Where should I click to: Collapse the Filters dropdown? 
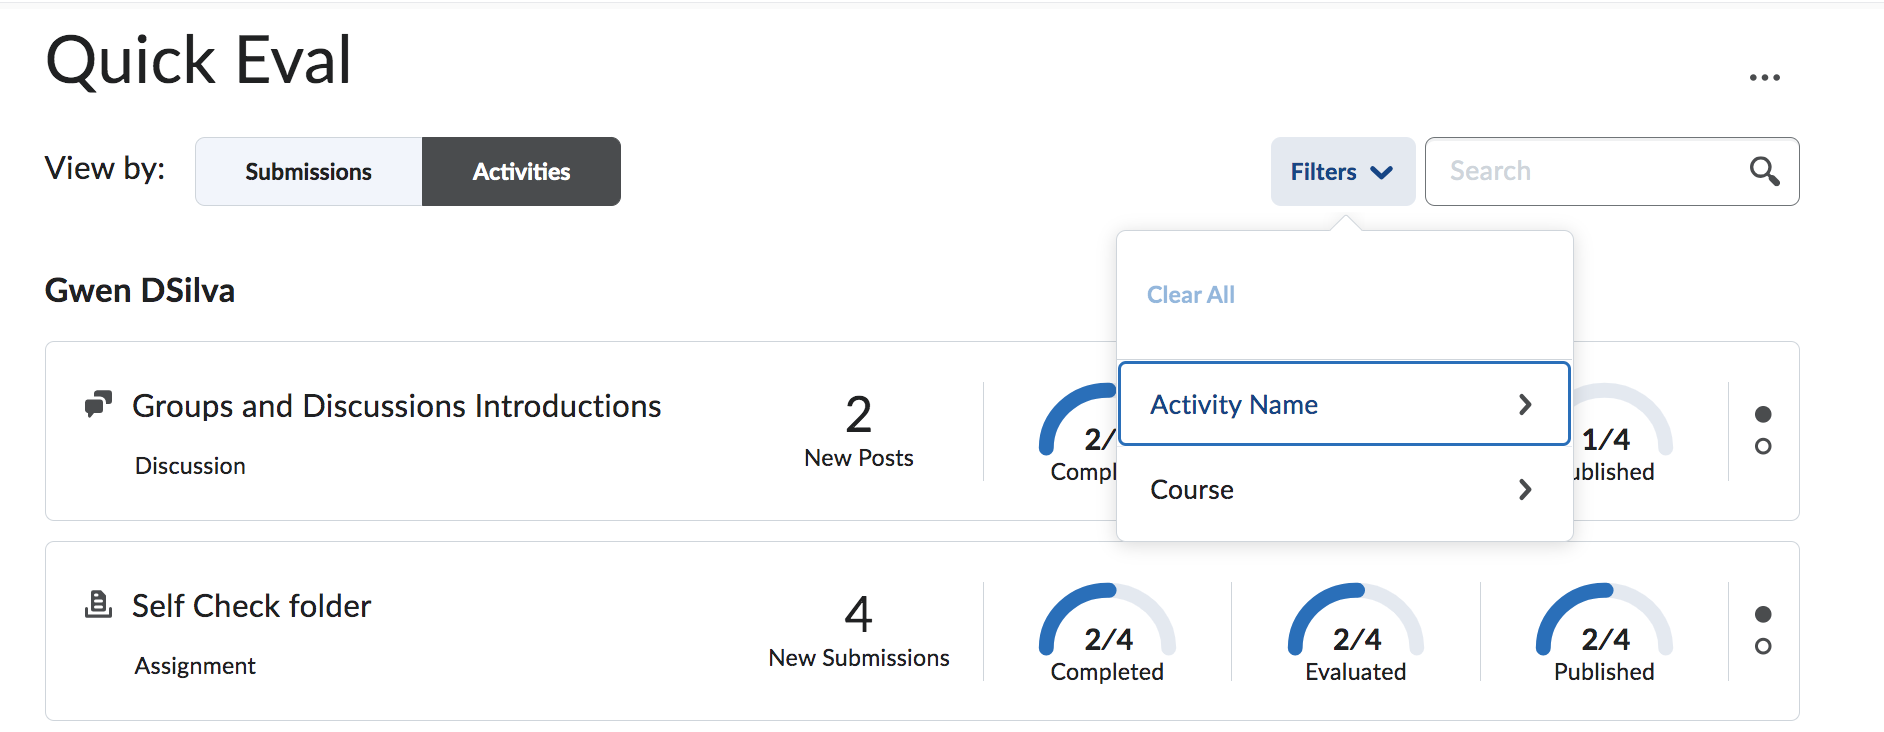1342,172
